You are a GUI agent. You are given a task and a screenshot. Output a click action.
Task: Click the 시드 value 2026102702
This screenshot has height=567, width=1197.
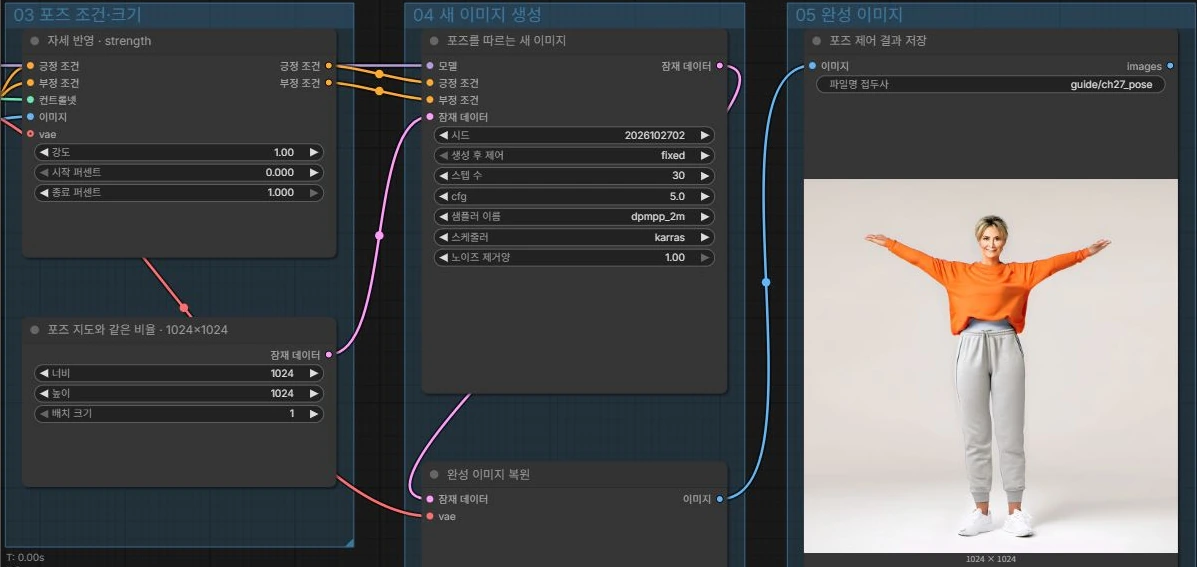[x=654, y=136]
